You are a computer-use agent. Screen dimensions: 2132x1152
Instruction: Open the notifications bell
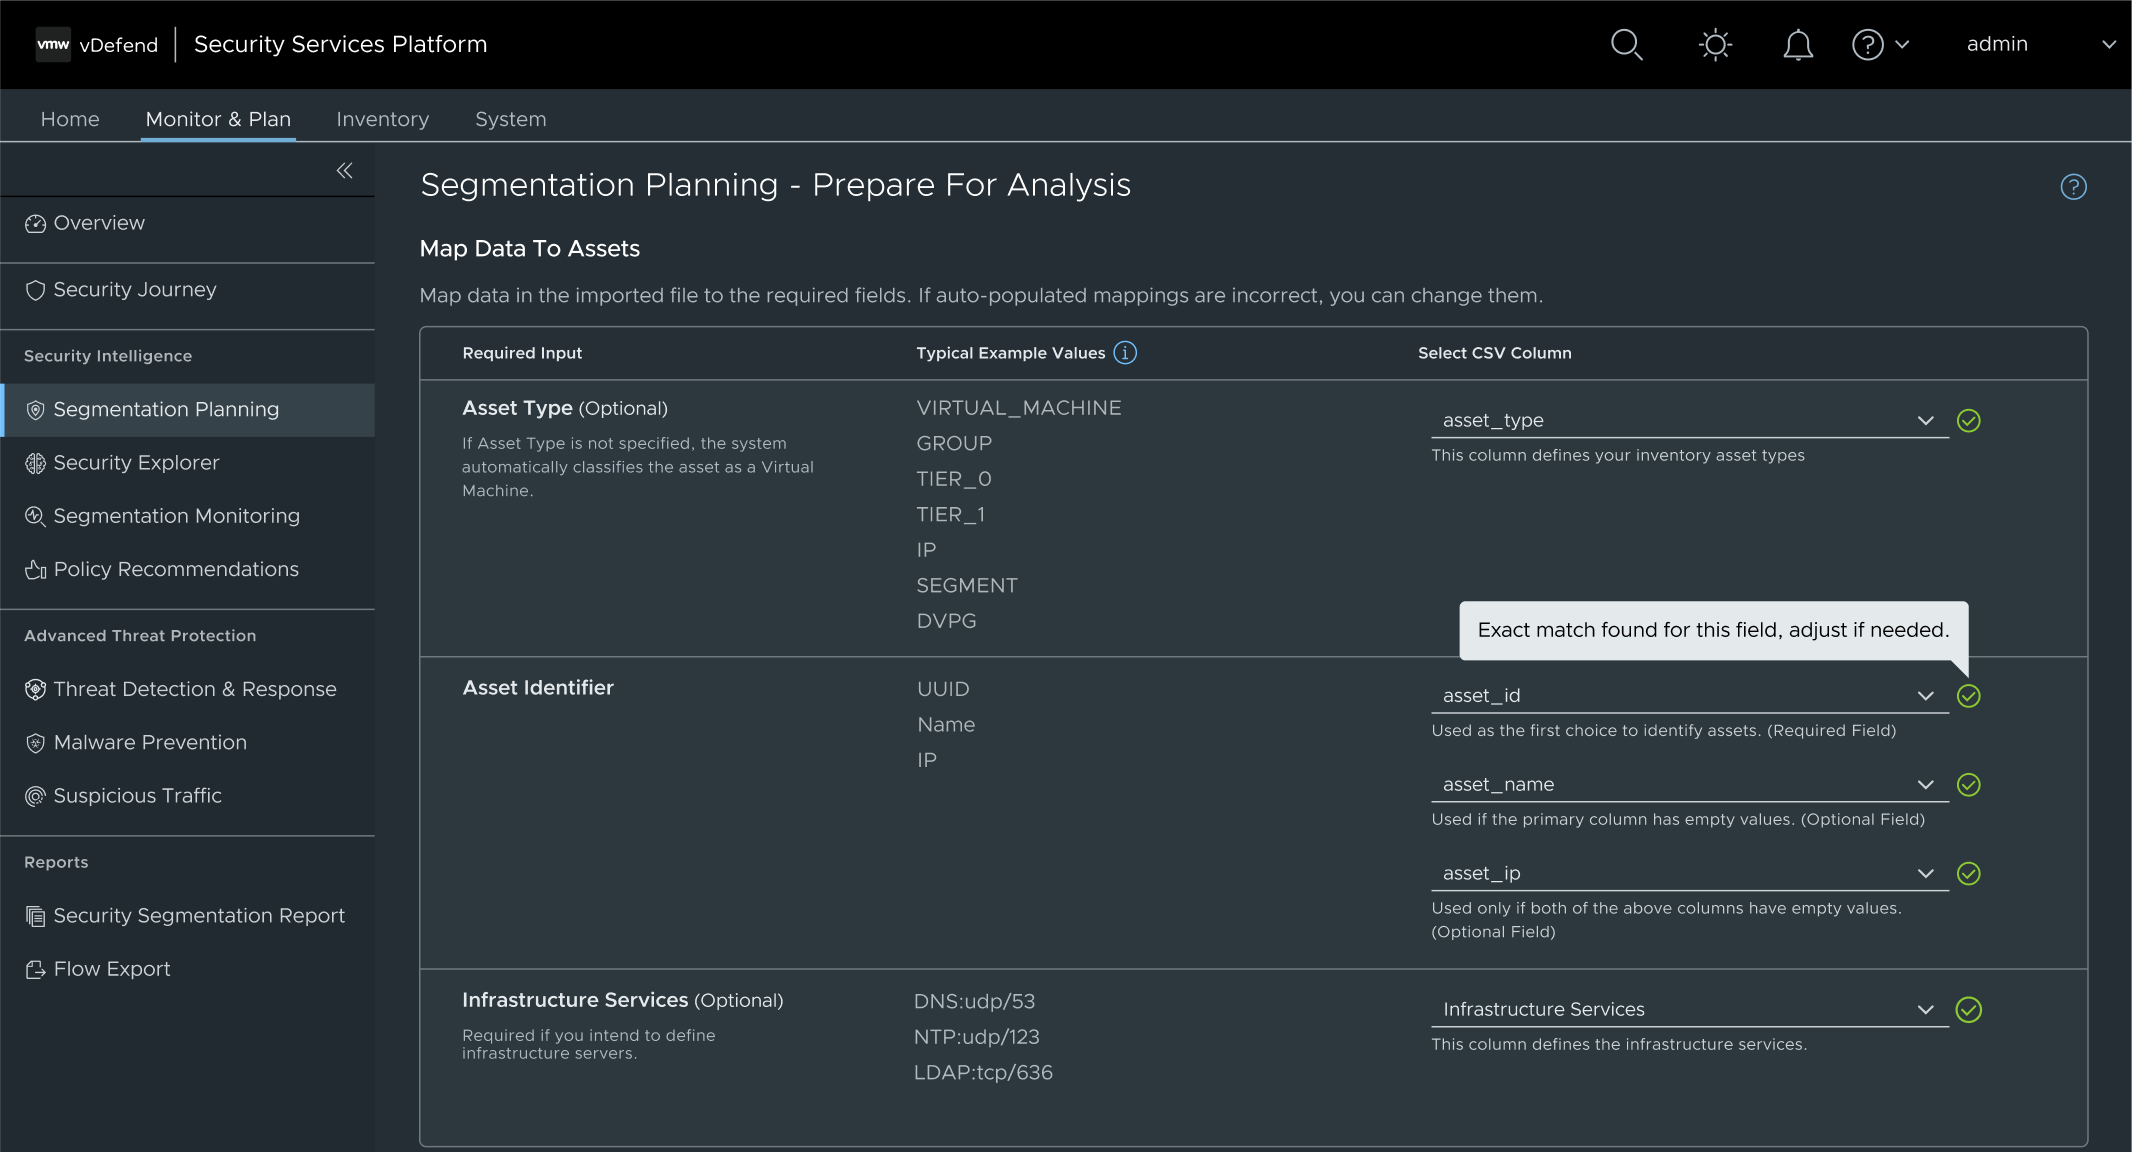(x=1797, y=45)
